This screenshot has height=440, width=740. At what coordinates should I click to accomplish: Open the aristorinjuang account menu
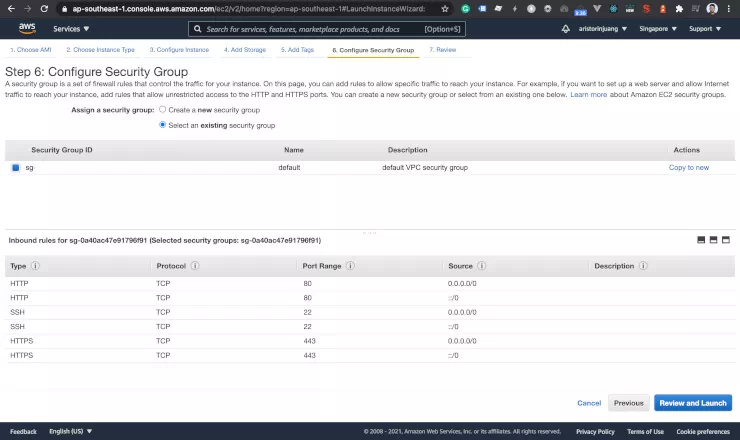(603, 29)
